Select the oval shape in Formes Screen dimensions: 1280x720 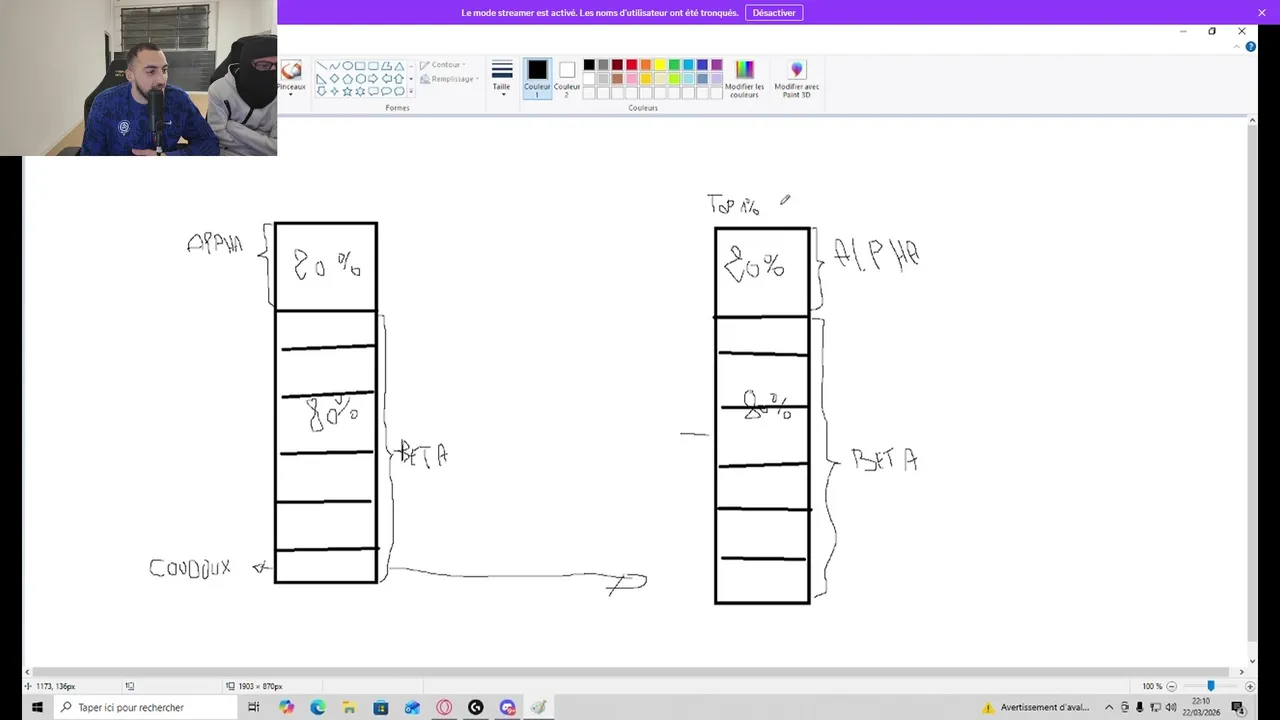(347, 66)
